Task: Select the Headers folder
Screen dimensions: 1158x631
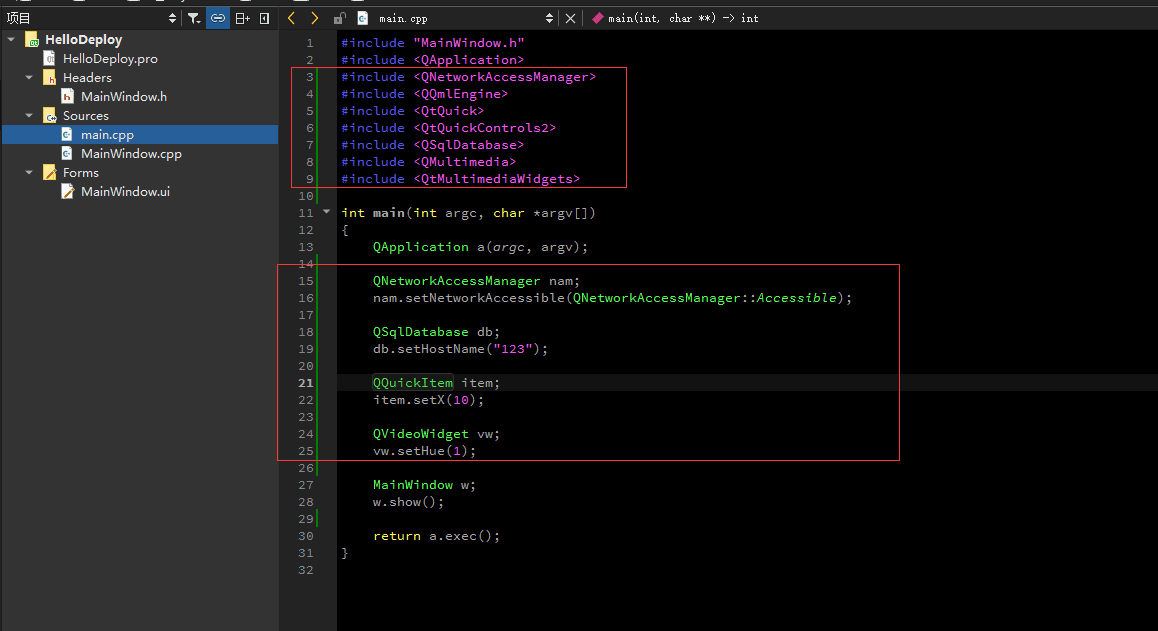Action: tap(87, 78)
